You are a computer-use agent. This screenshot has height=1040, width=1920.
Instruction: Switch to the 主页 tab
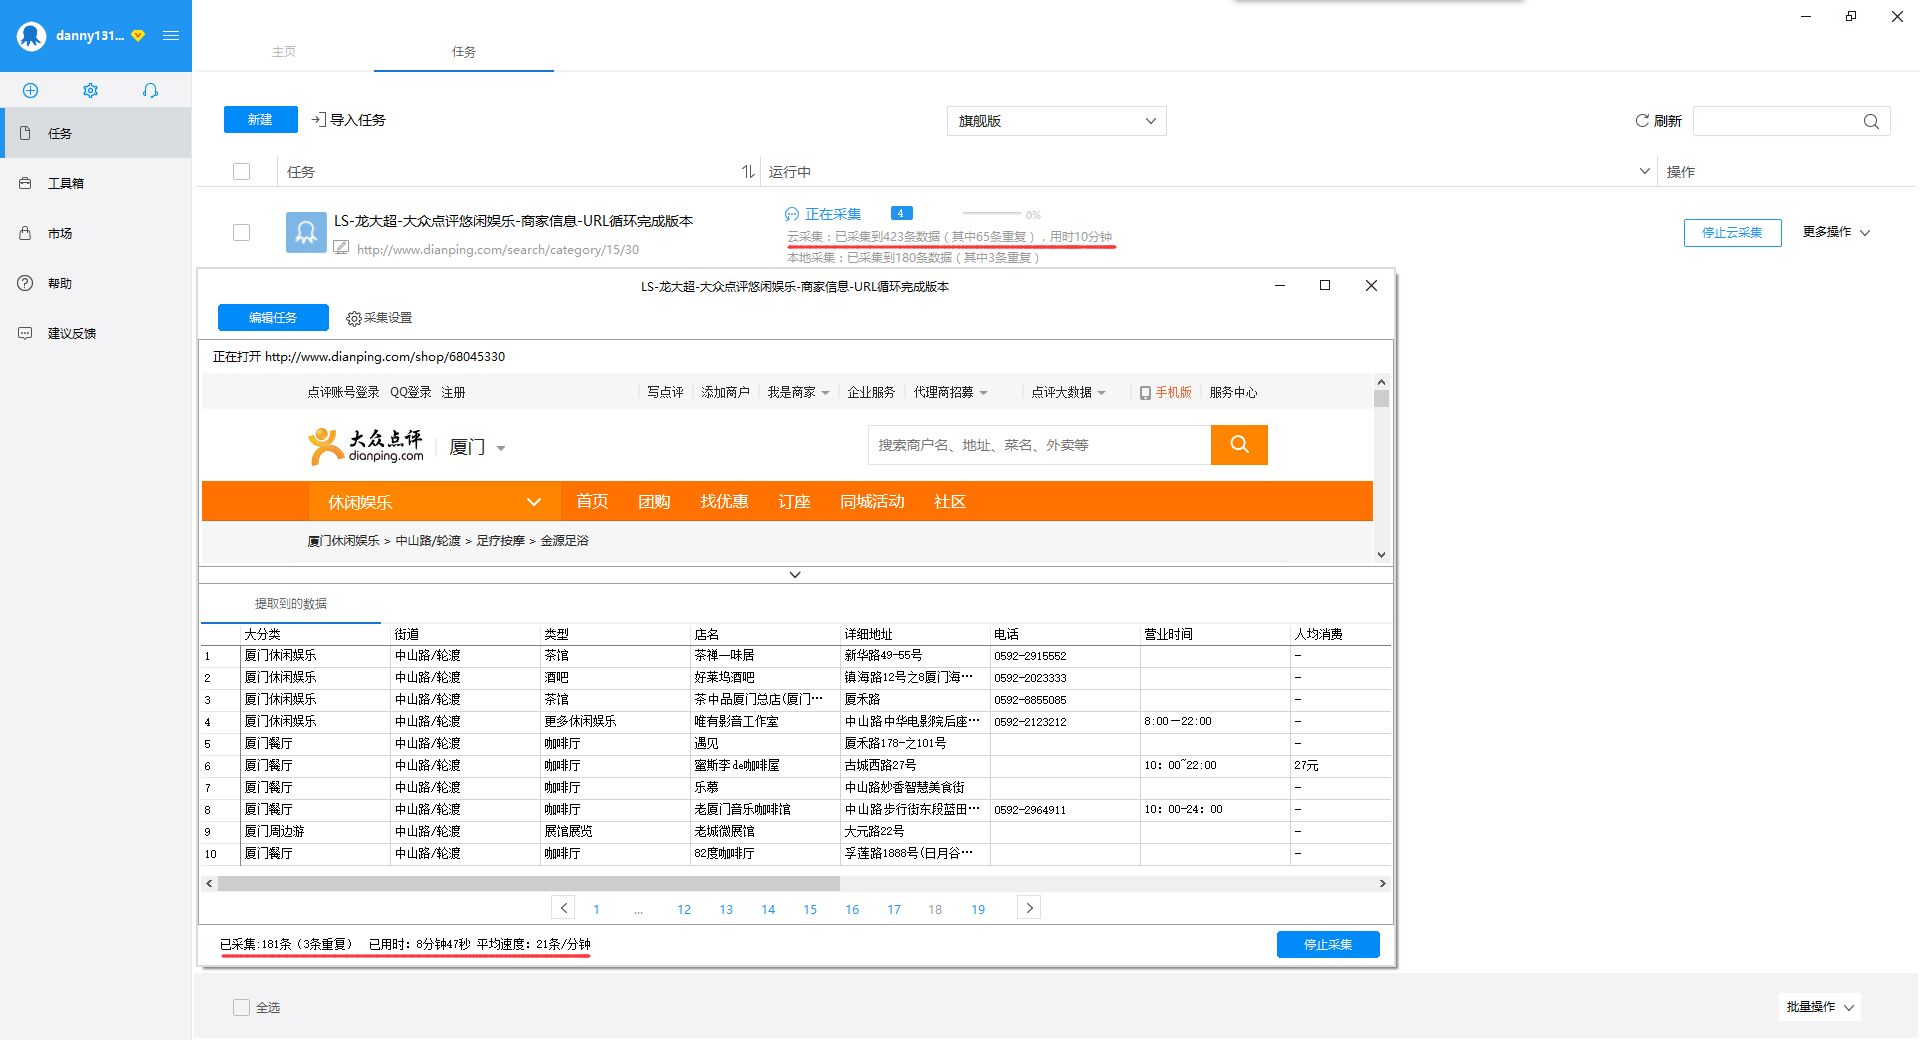[x=284, y=52]
